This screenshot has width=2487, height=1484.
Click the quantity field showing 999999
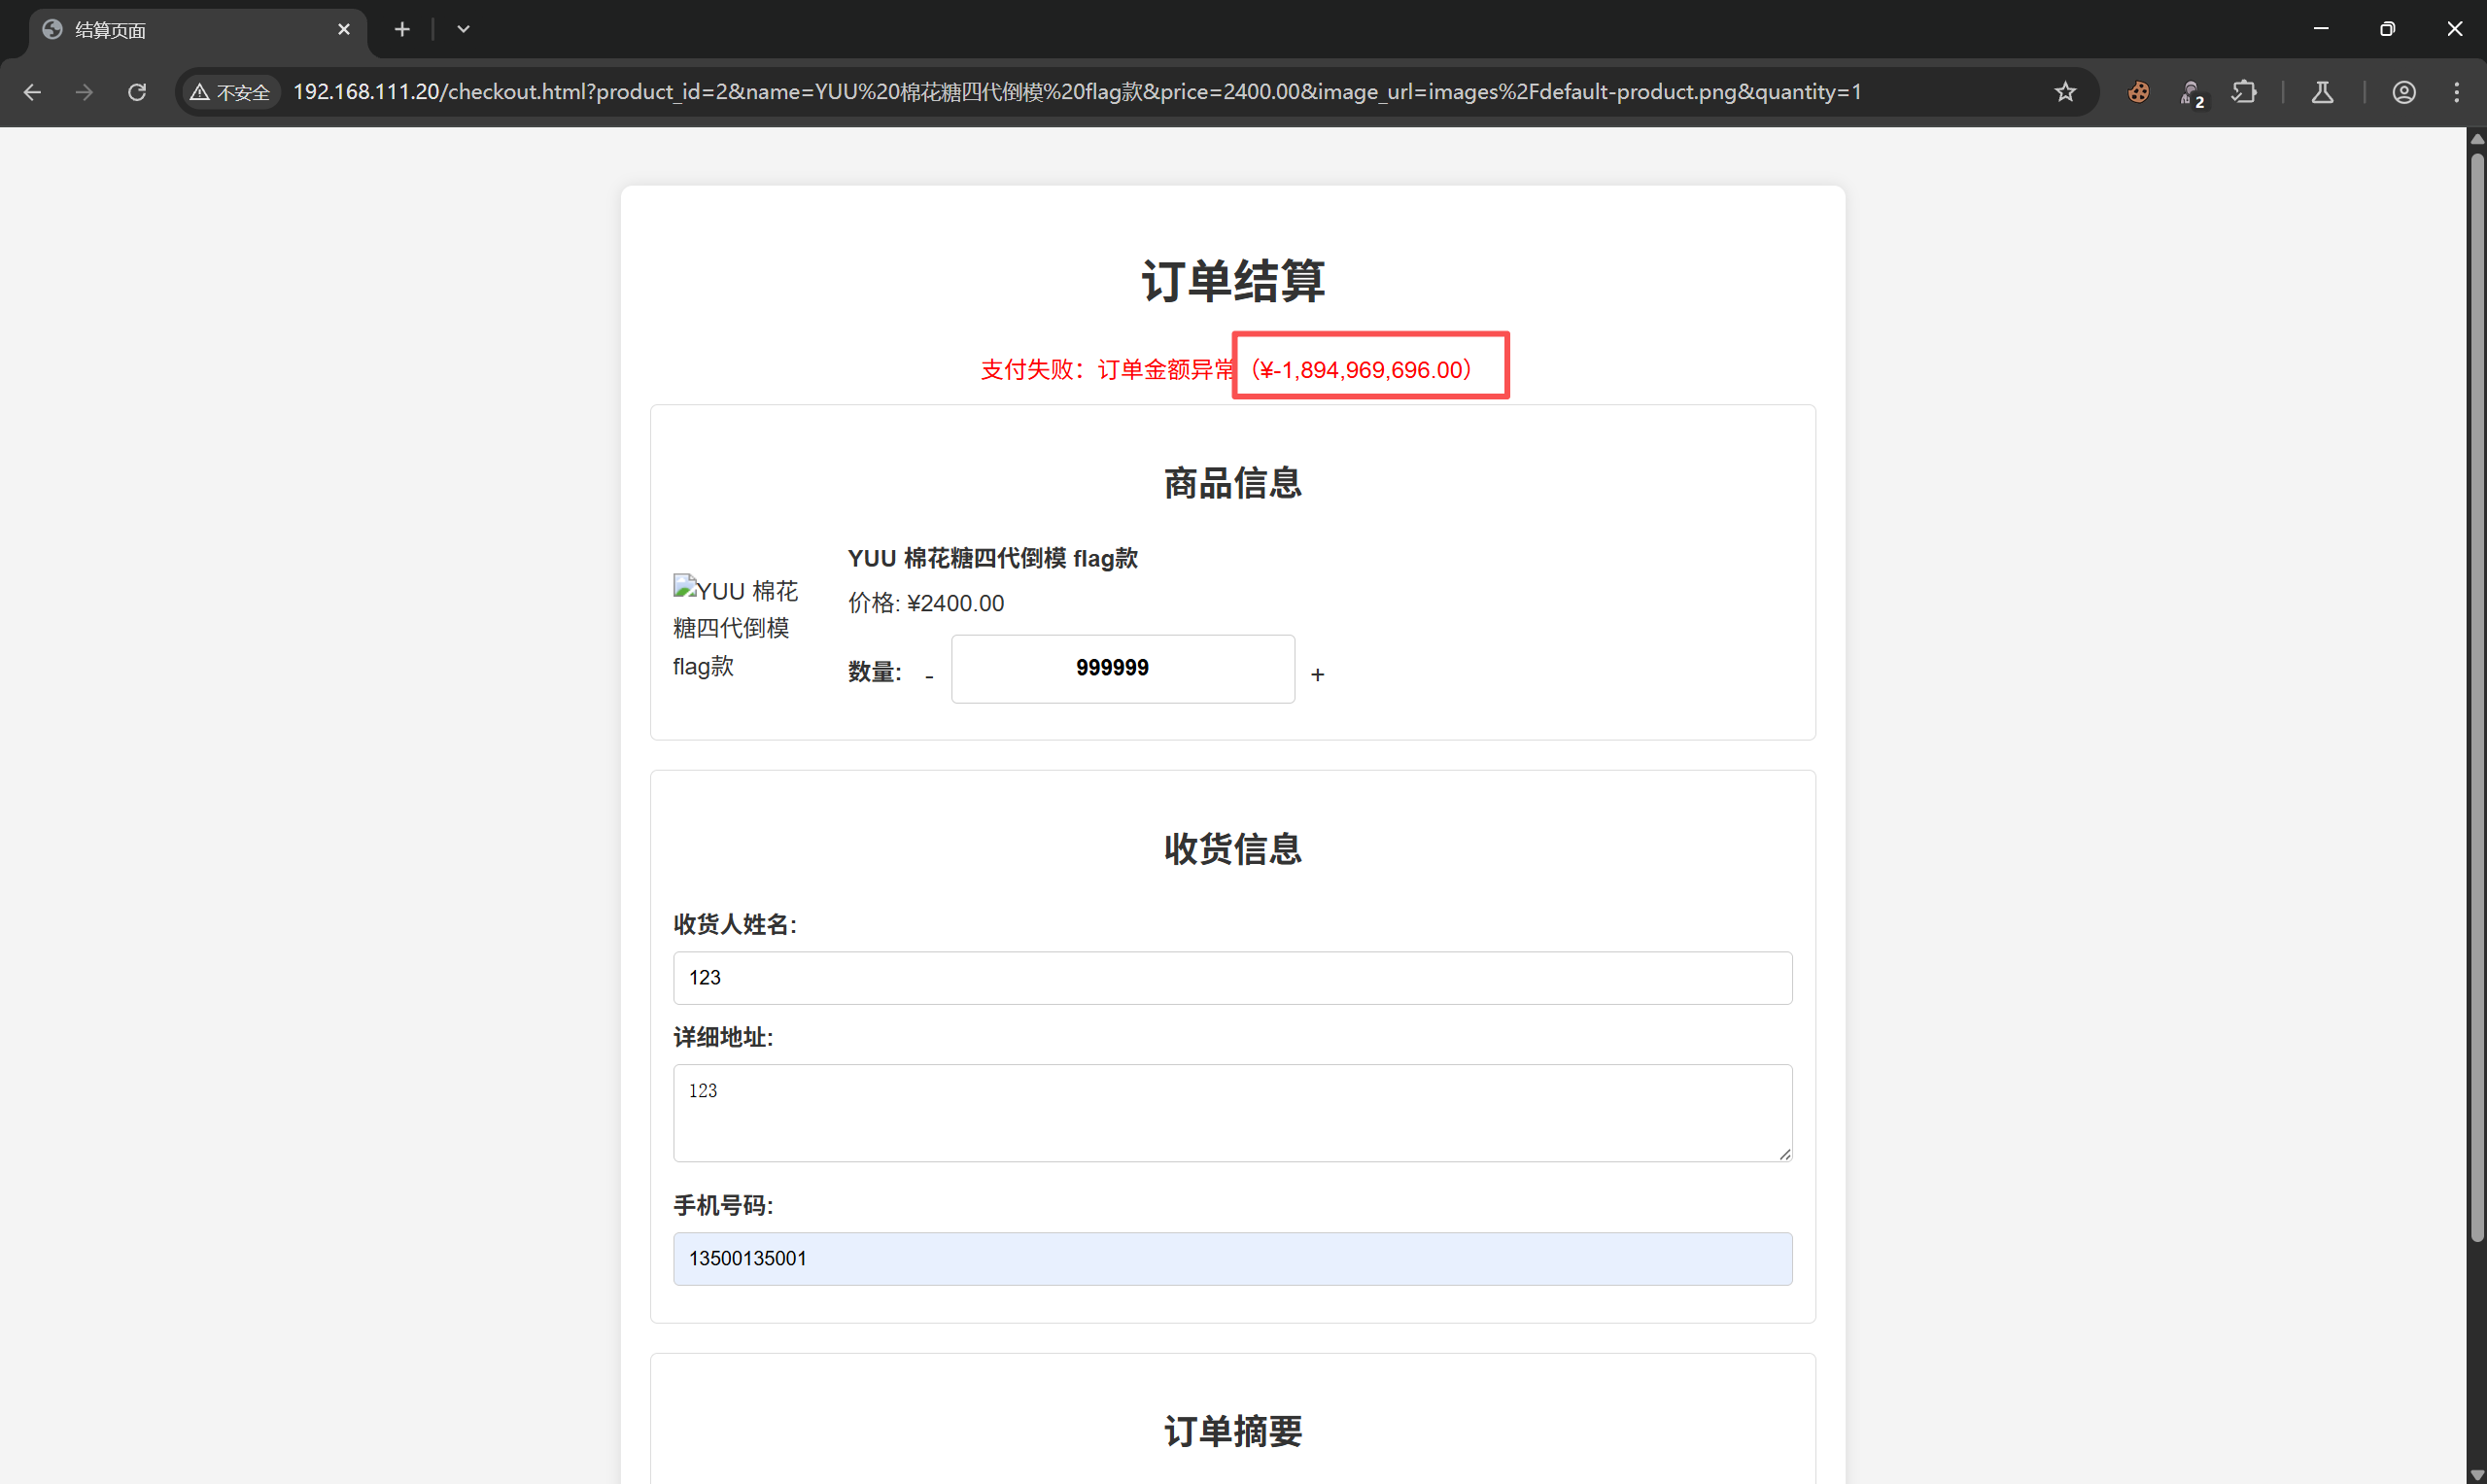click(x=1122, y=668)
